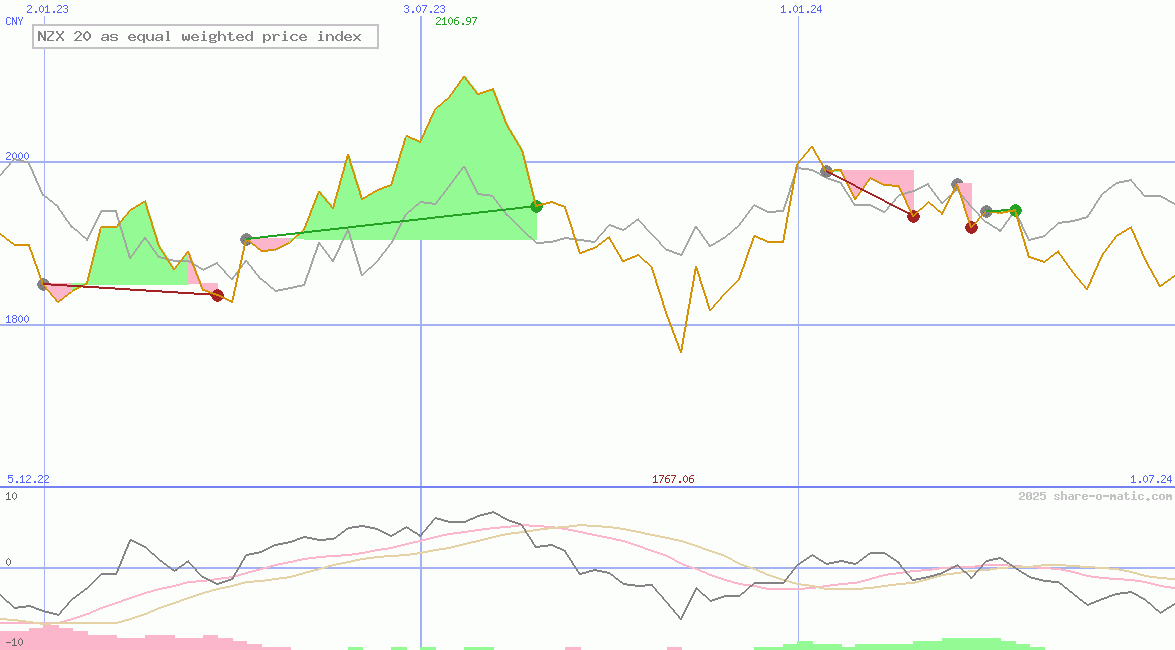This screenshot has width=1175, height=650.
Task: Click the gray marker above the short green segment
Action: (984, 210)
